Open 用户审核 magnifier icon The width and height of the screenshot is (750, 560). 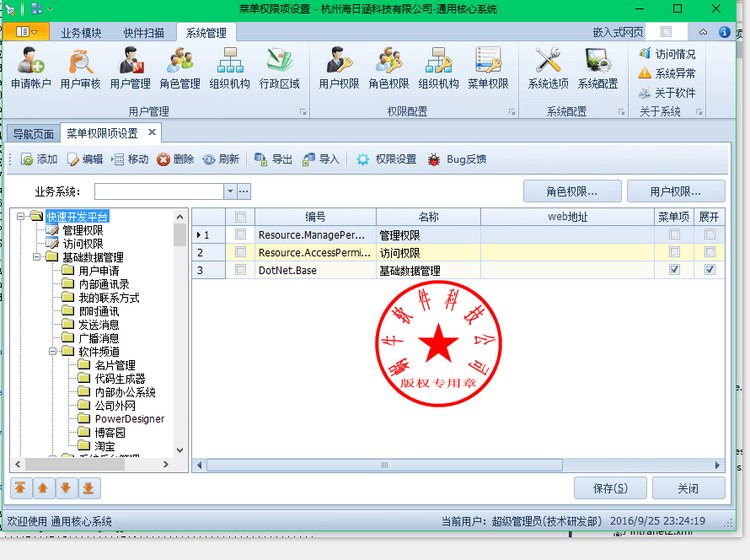pos(80,68)
